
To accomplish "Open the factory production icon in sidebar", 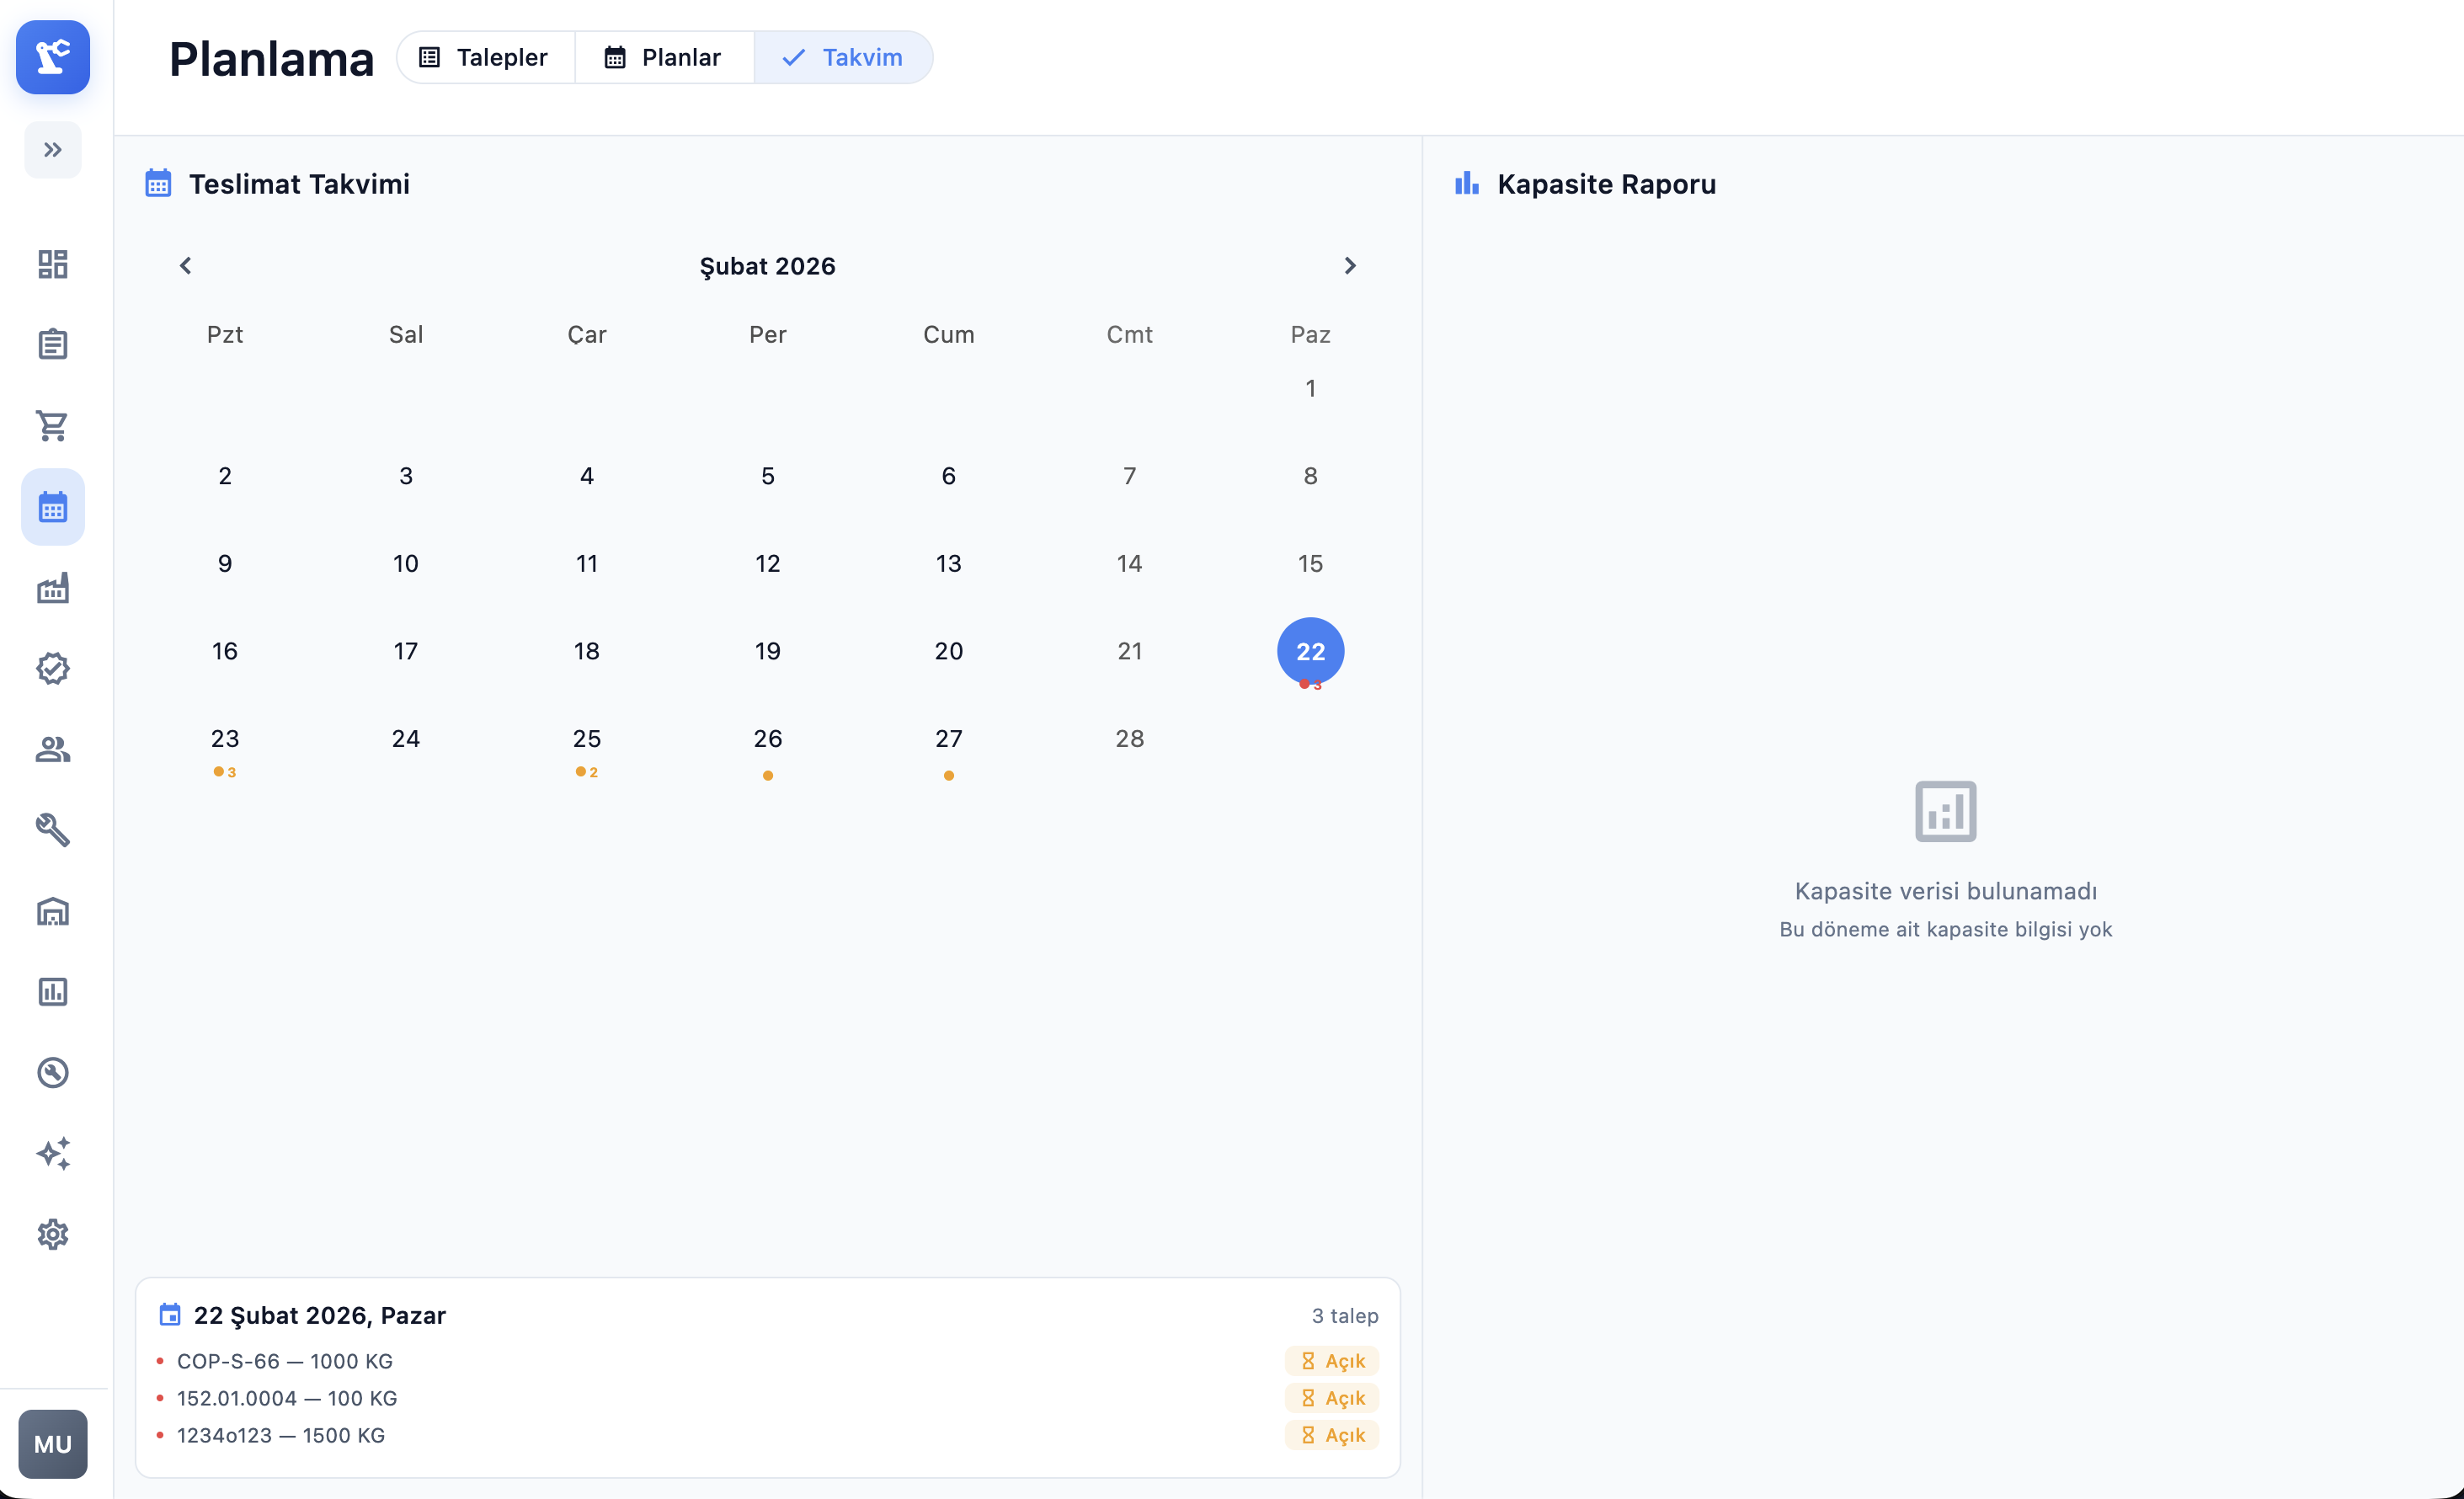I will 53,588.
